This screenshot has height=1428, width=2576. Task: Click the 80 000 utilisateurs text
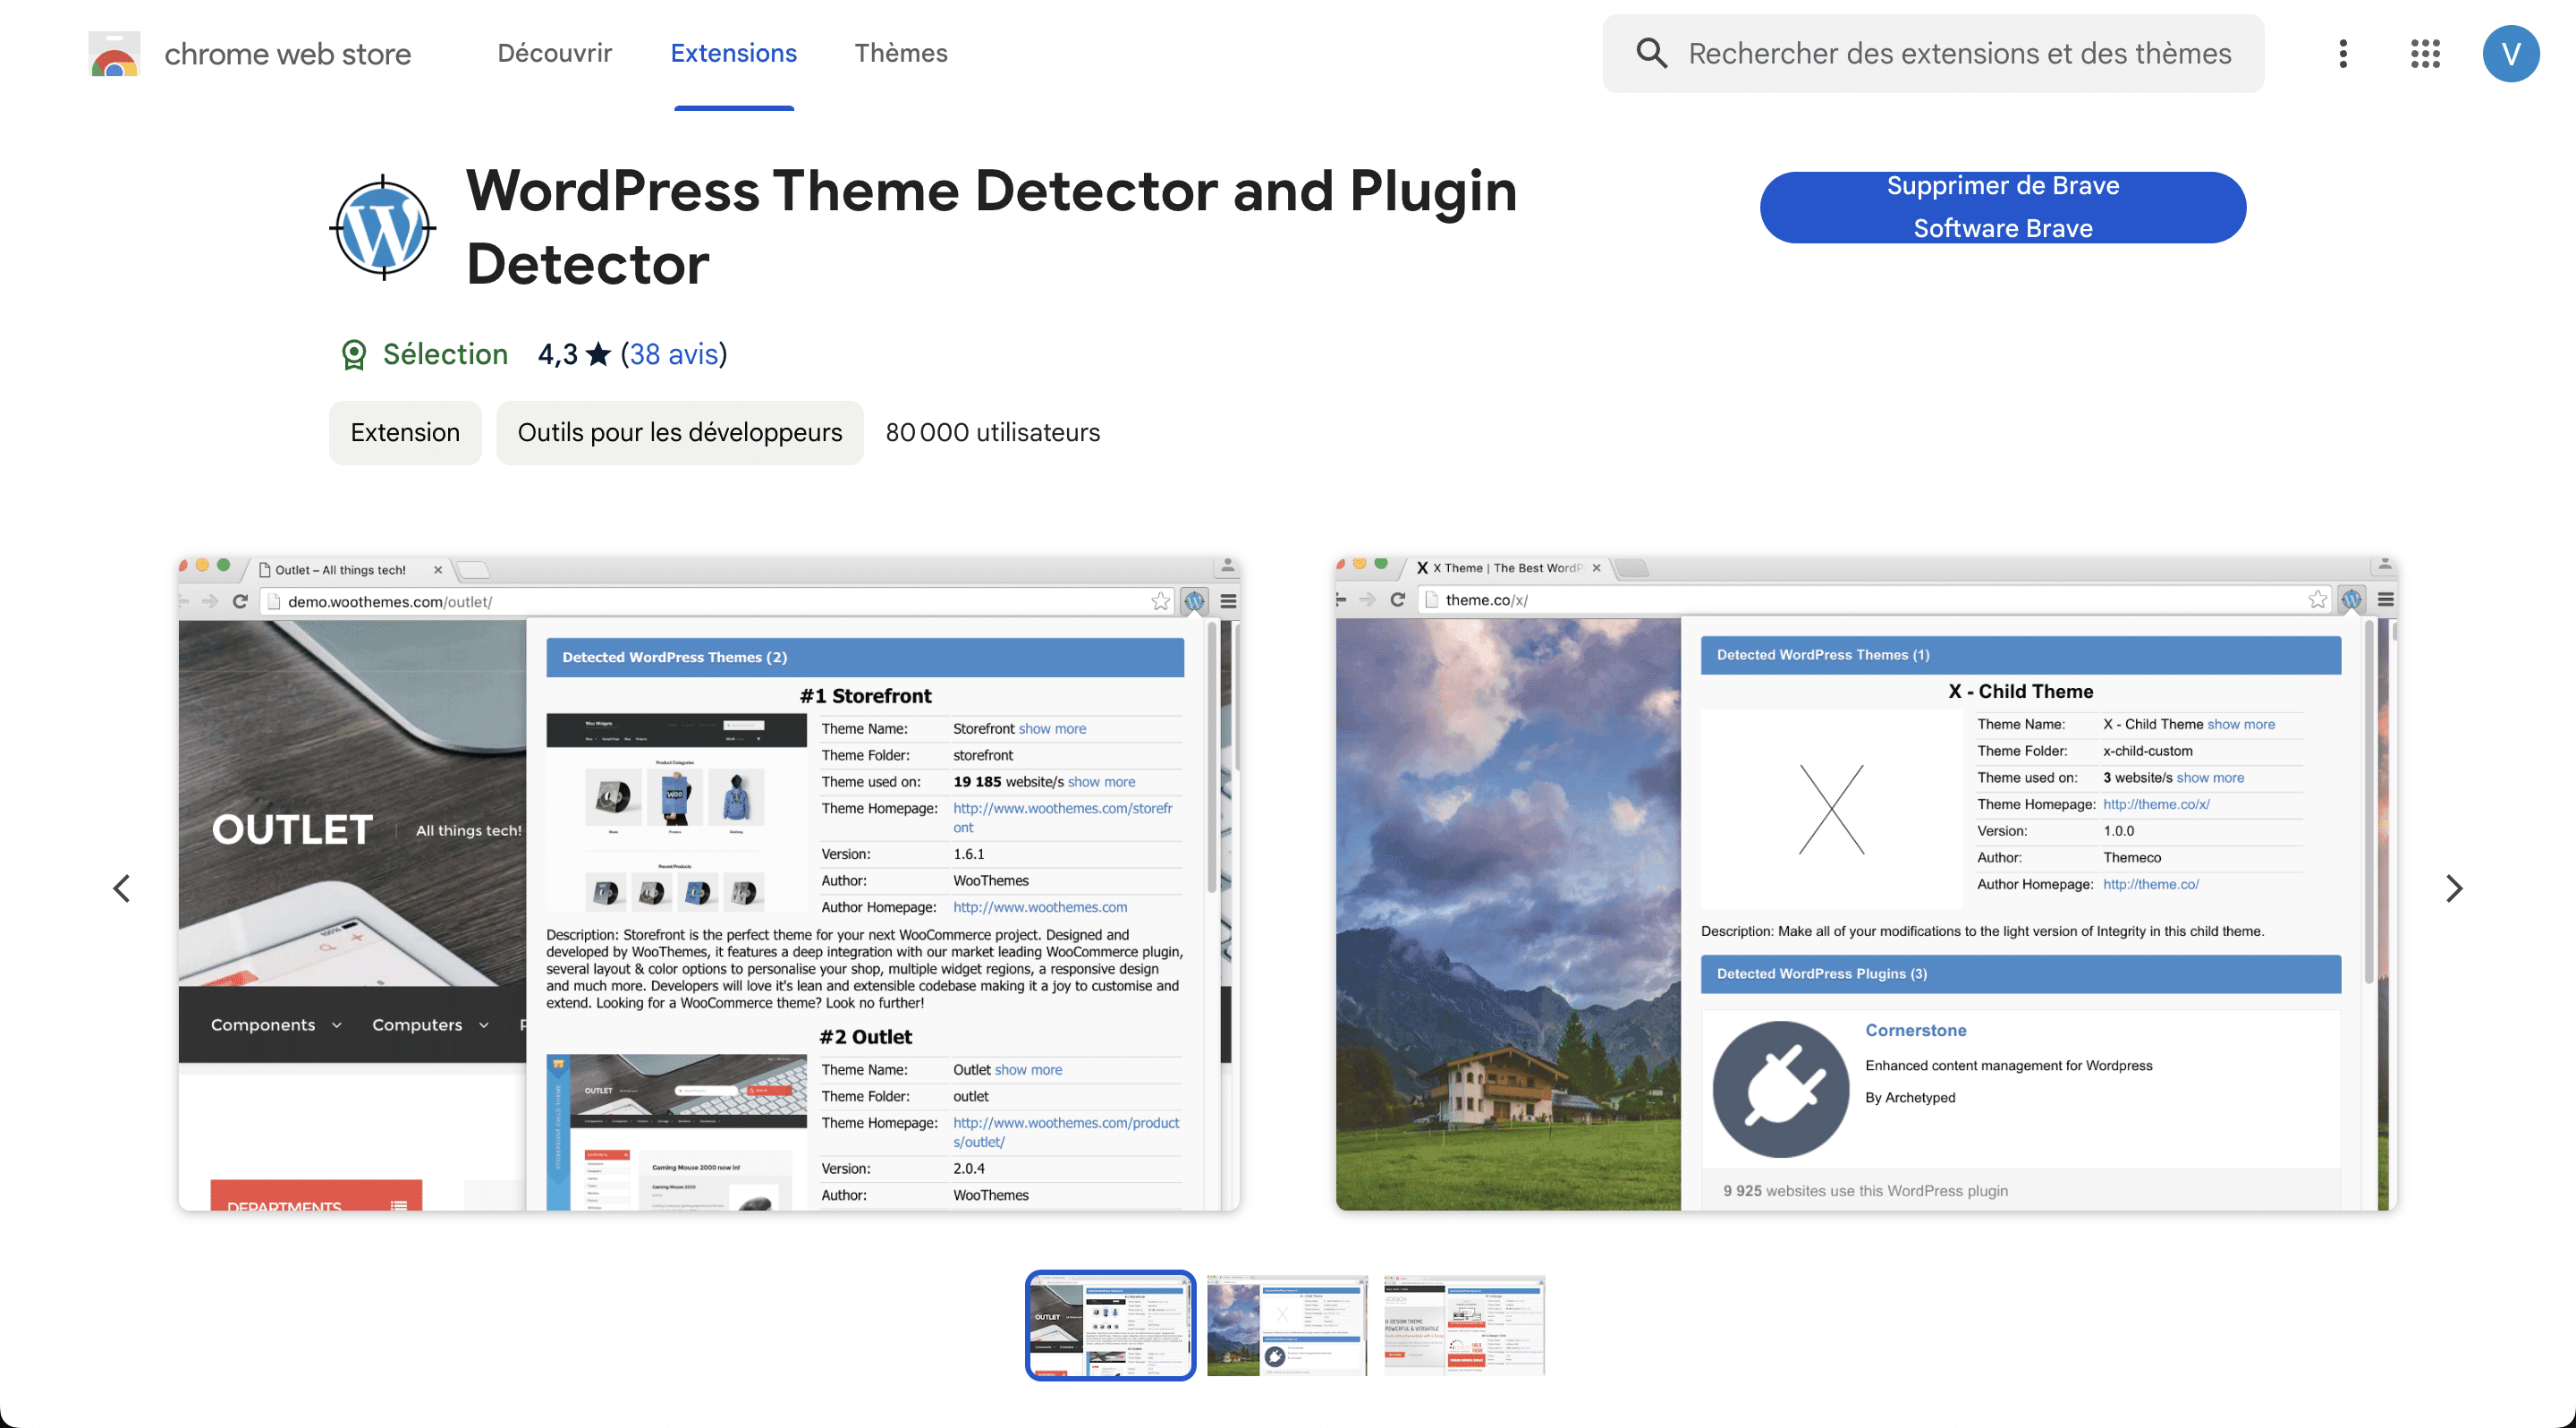coord(992,432)
